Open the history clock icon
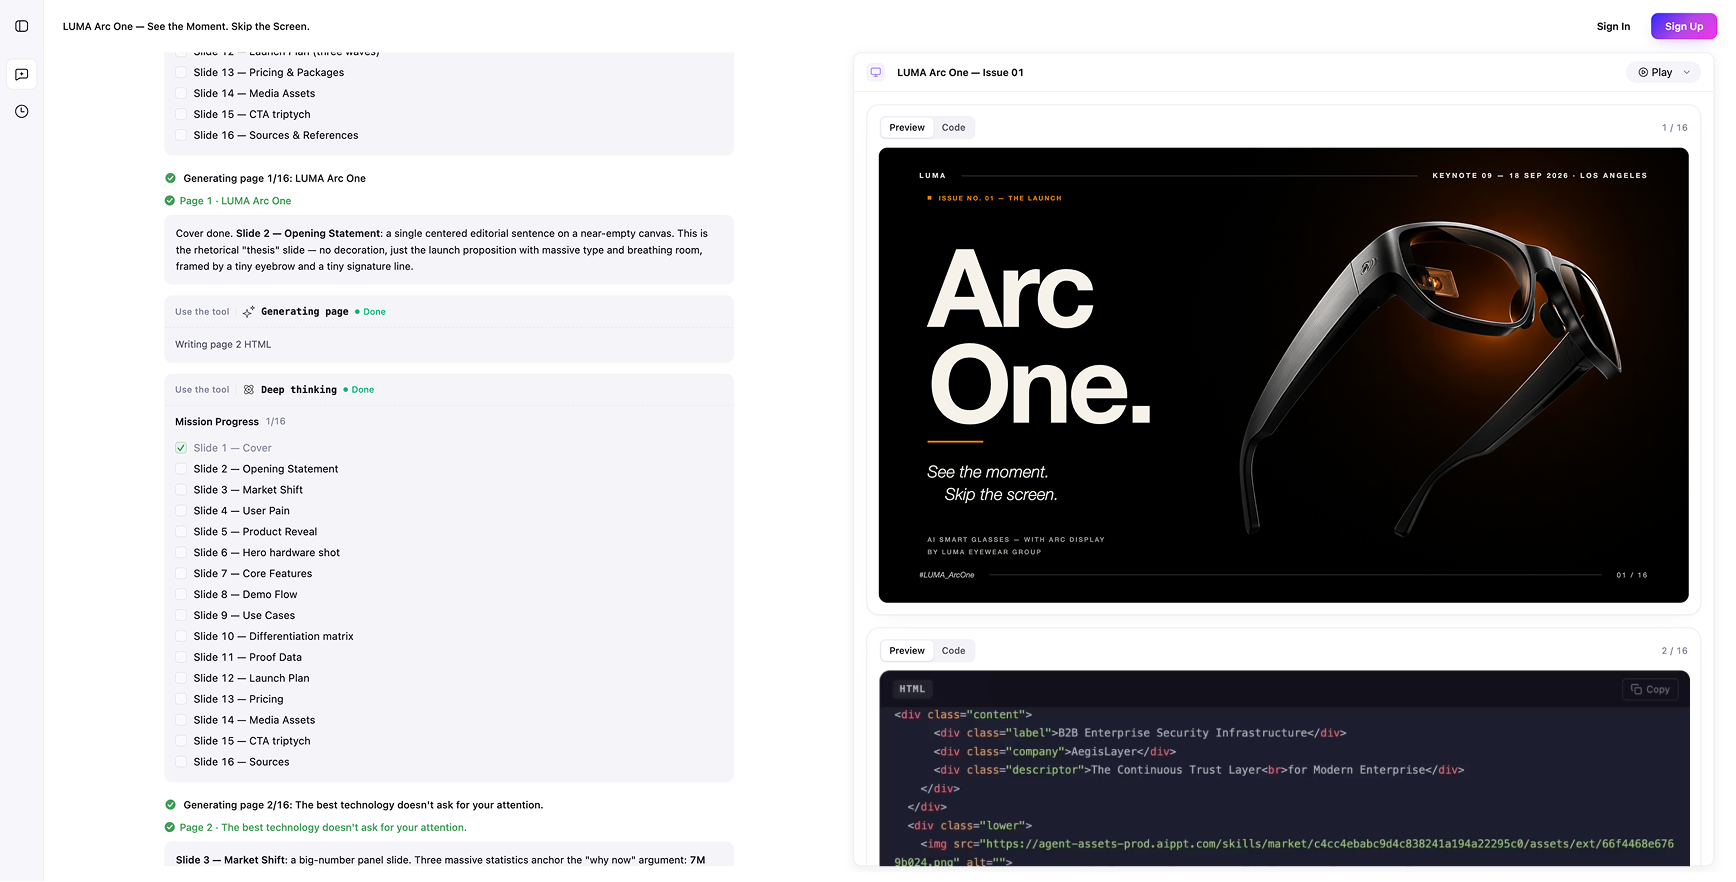 pos(22,111)
